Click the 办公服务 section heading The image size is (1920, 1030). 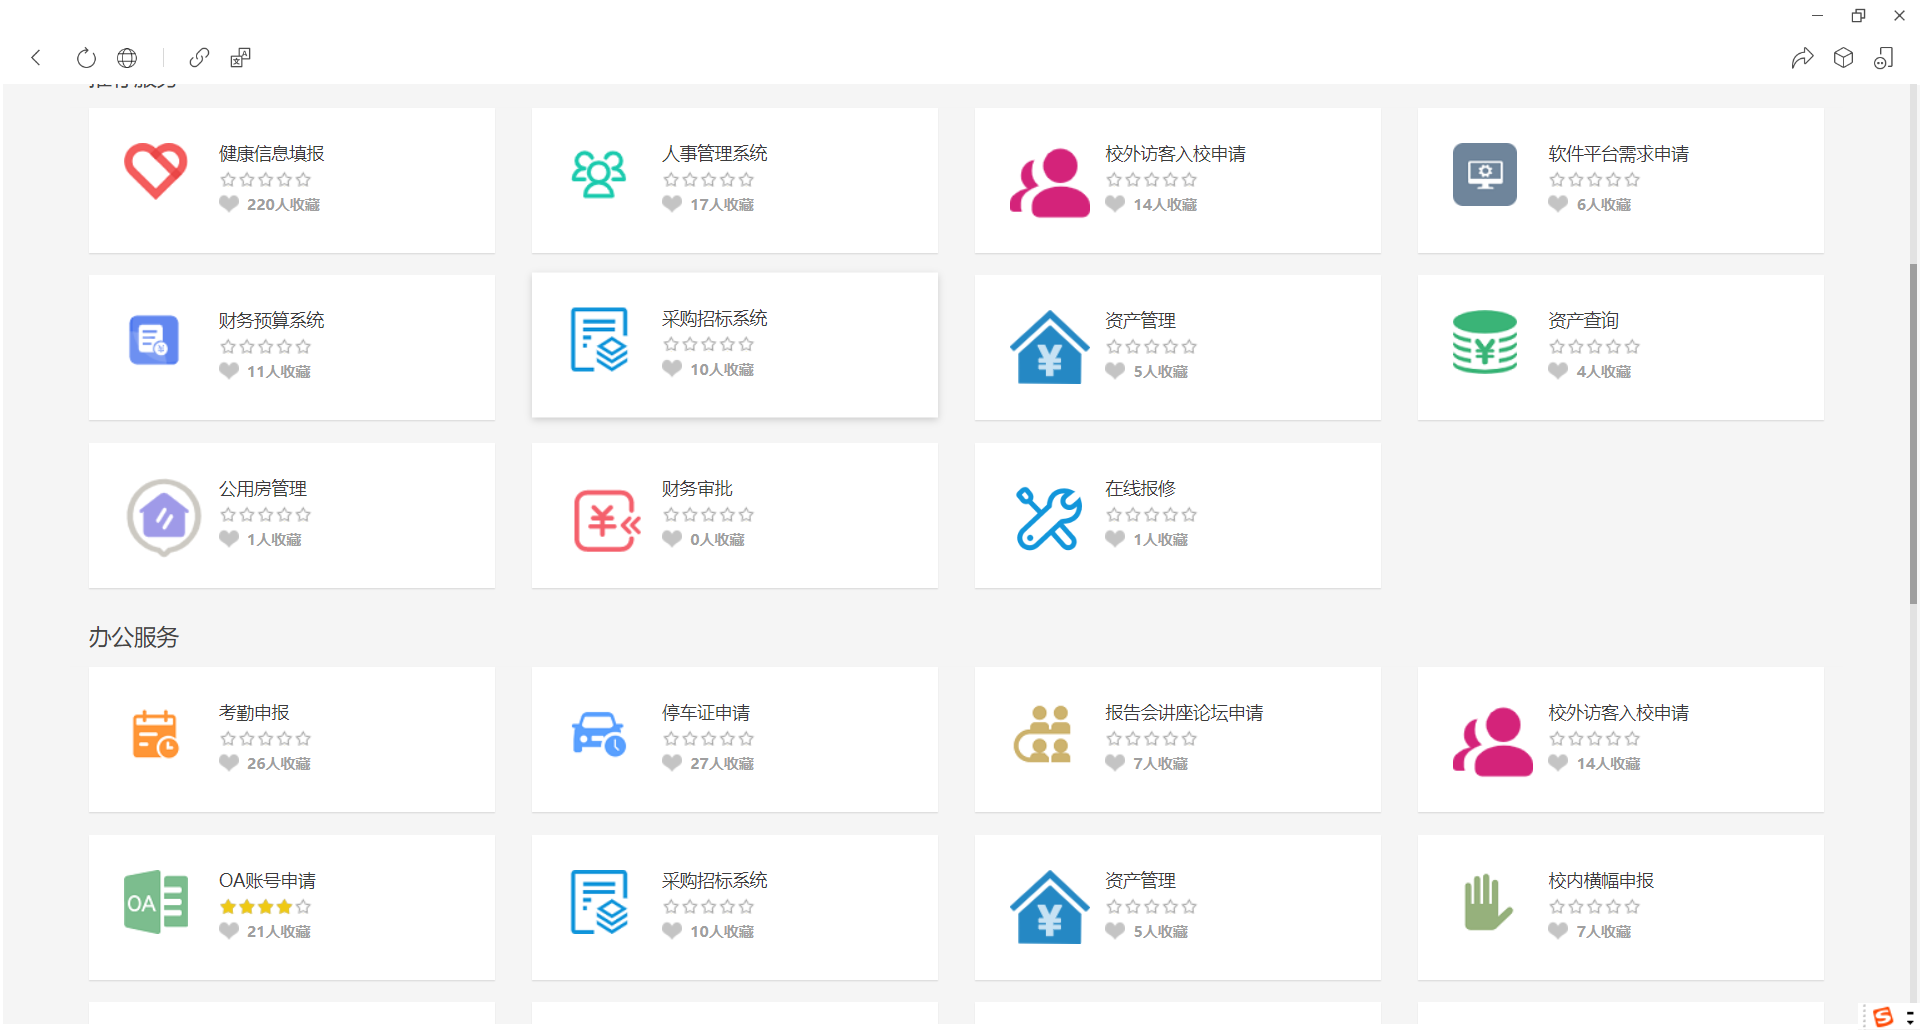pos(133,637)
